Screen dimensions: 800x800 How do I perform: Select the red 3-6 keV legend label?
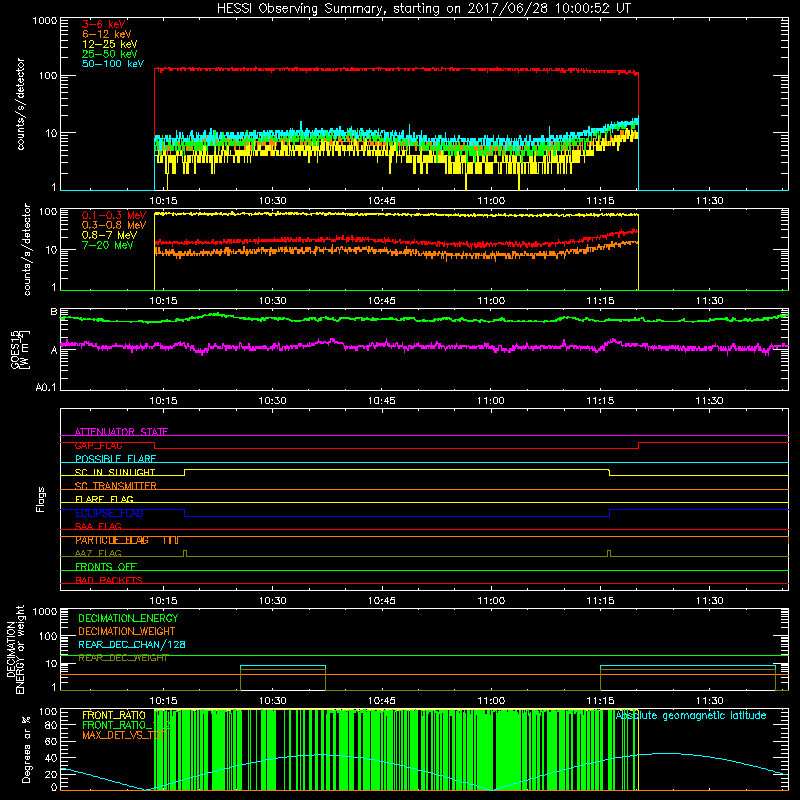coord(103,24)
